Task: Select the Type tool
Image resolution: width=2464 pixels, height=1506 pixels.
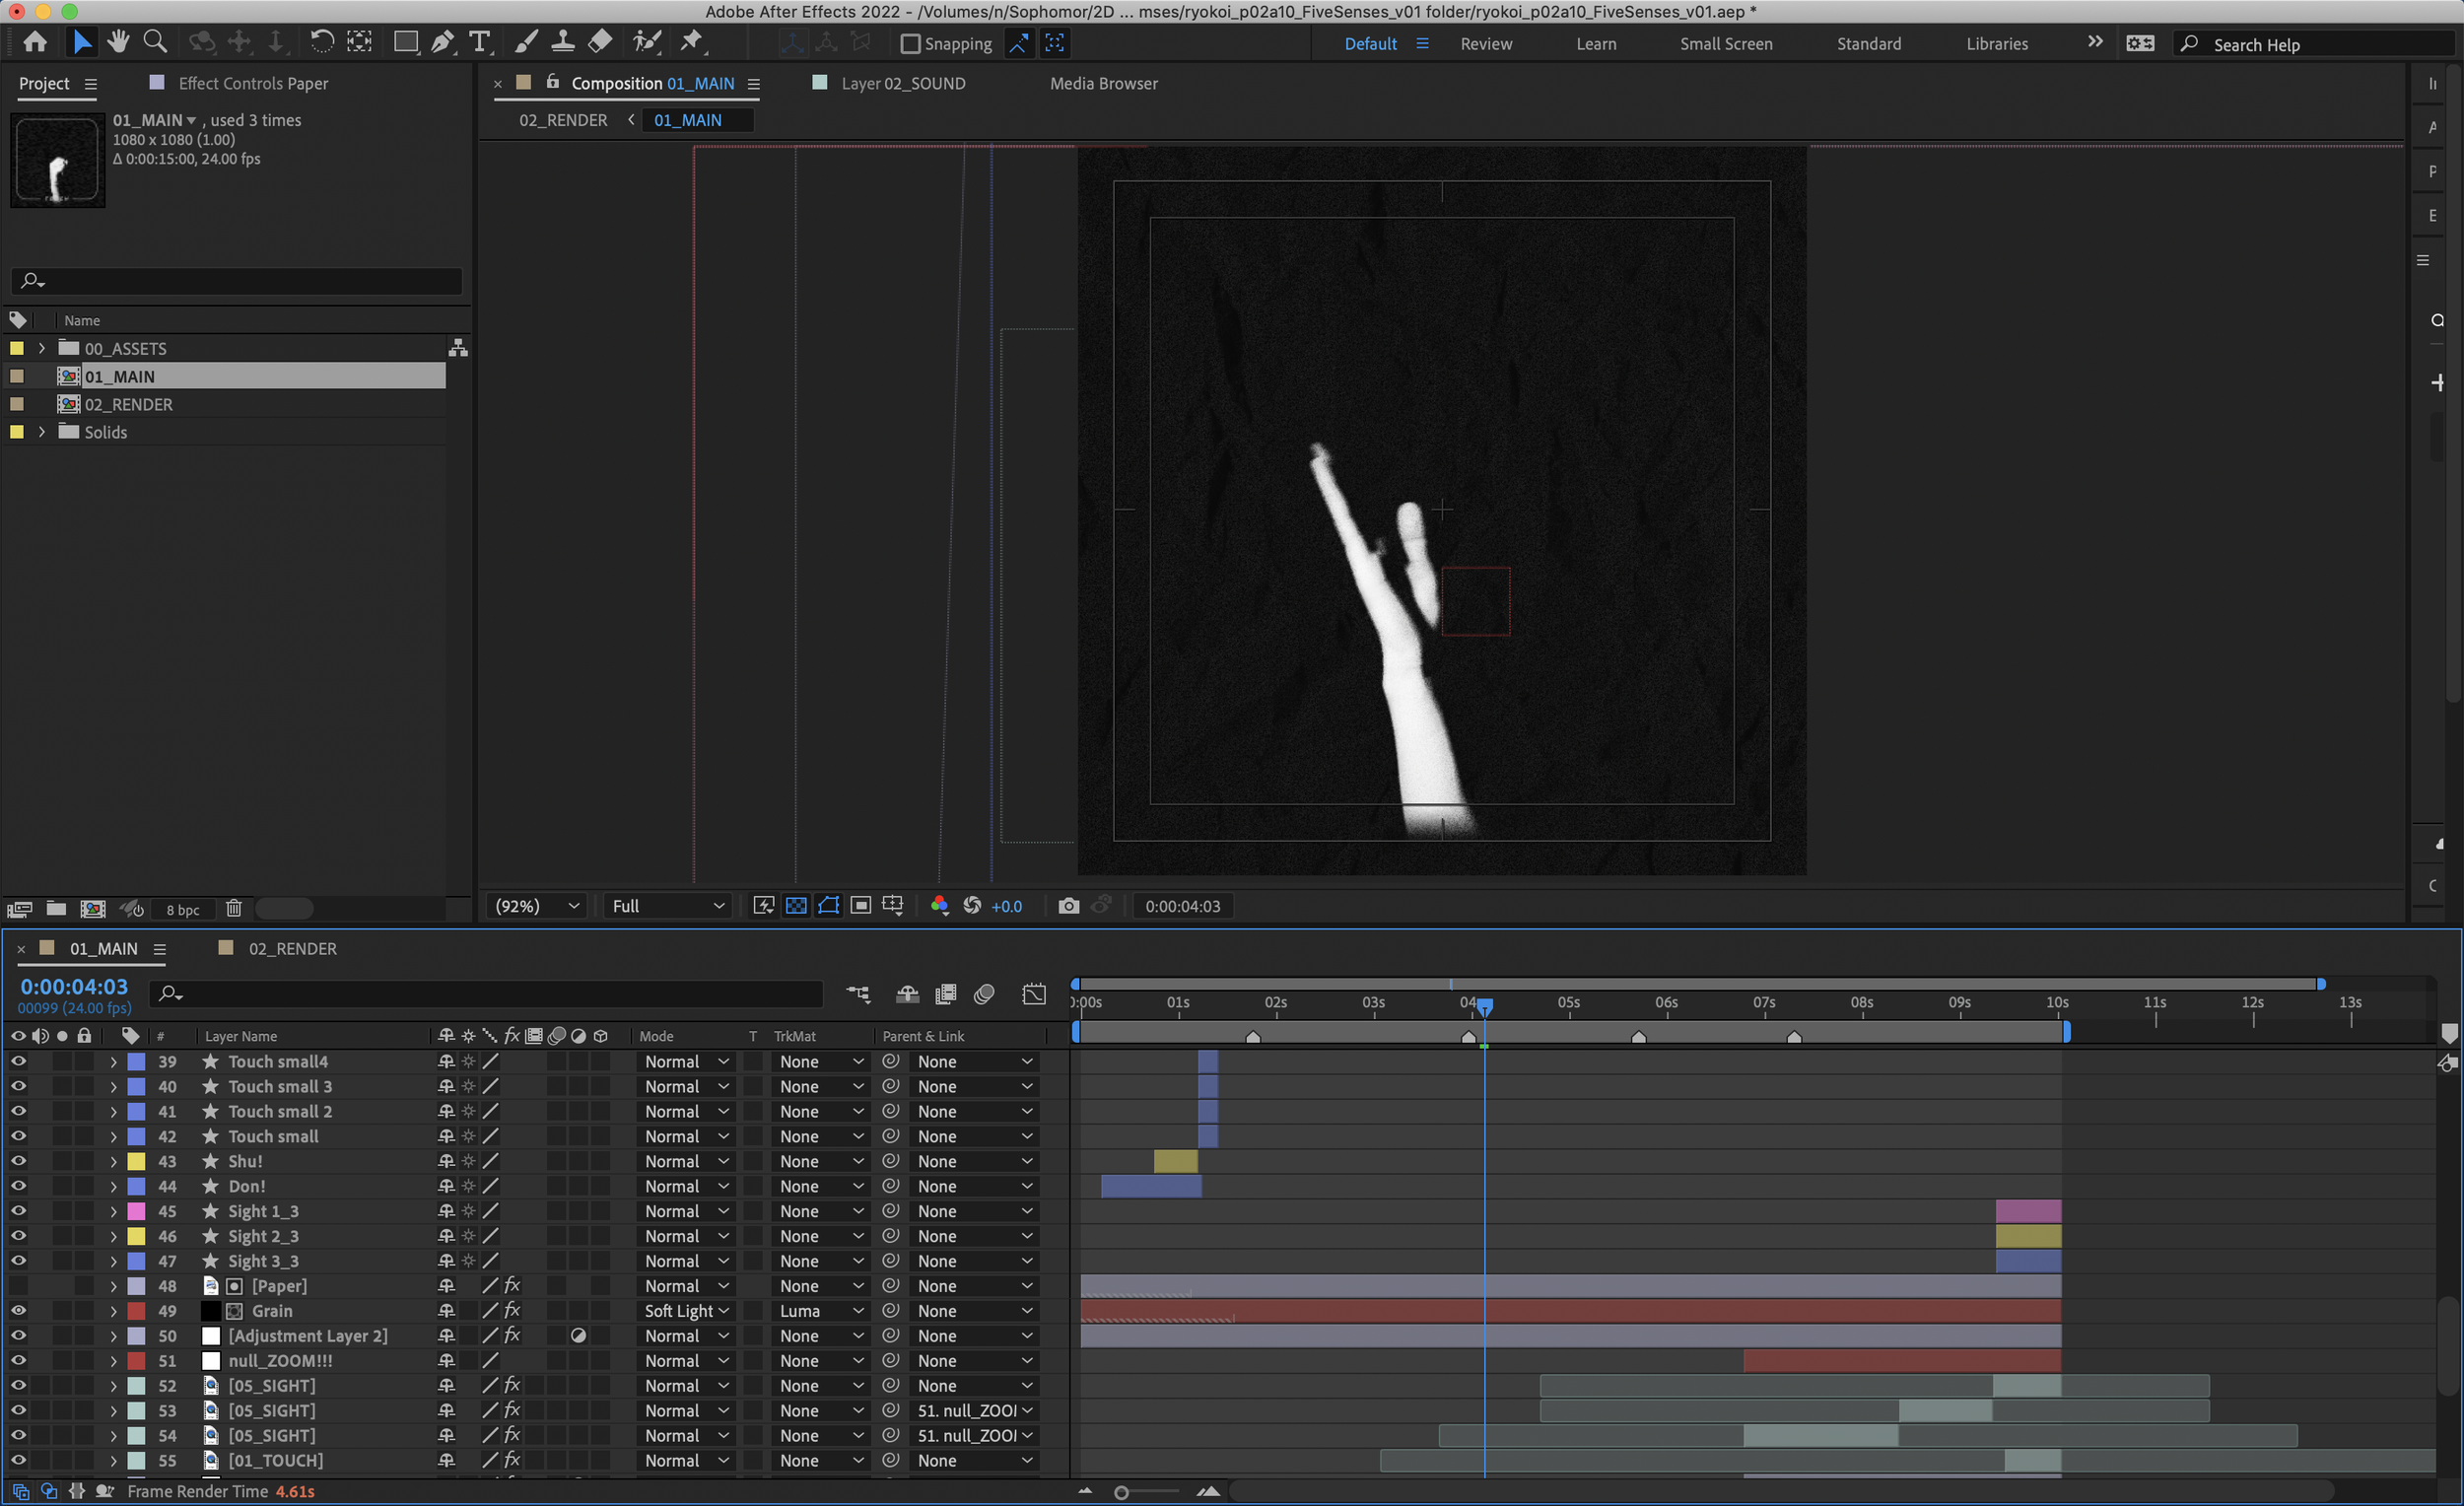Action: point(480,42)
